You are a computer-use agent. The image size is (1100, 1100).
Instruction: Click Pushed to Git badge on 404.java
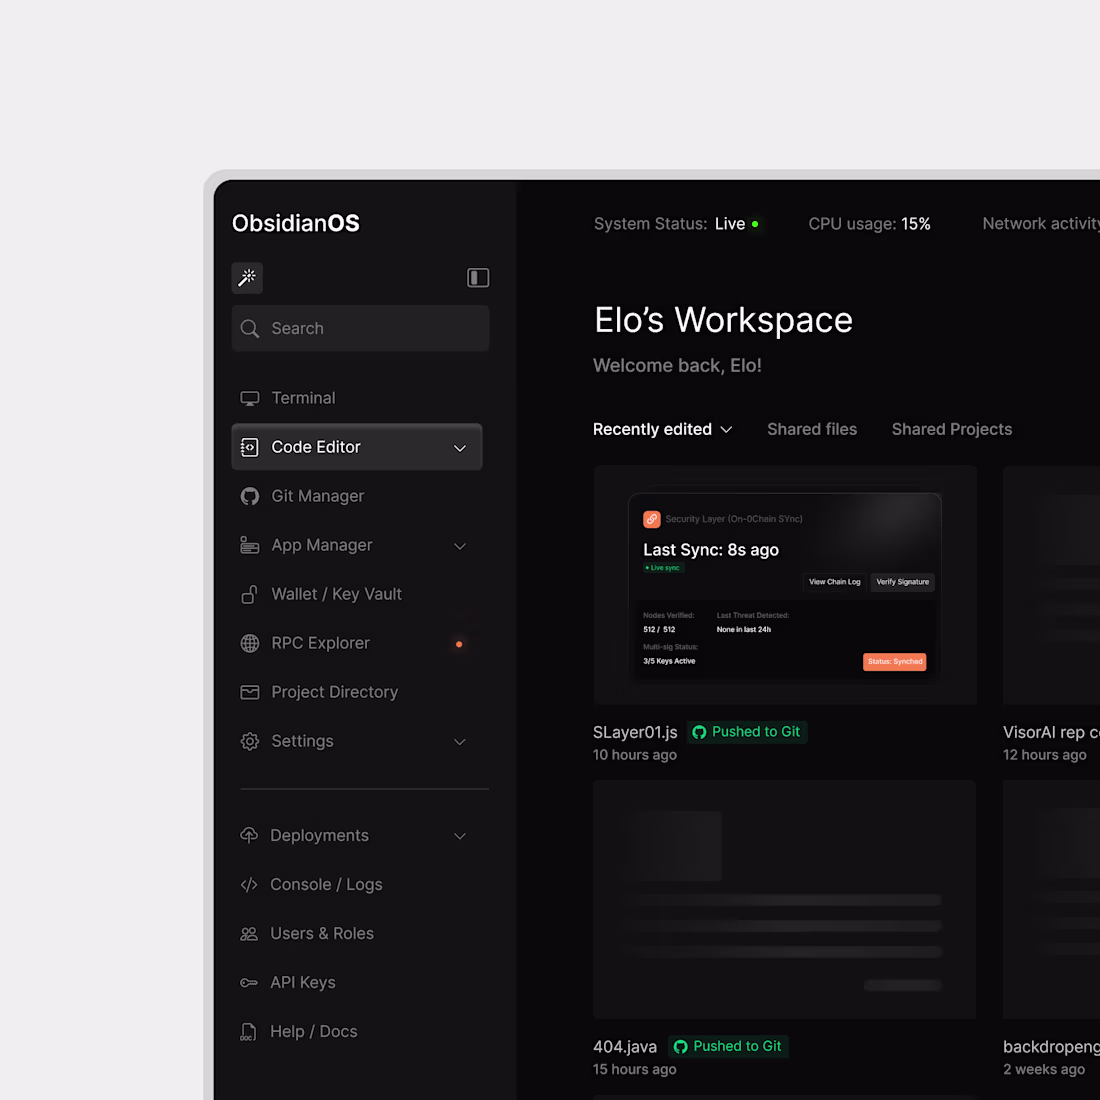coord(728,1046)
